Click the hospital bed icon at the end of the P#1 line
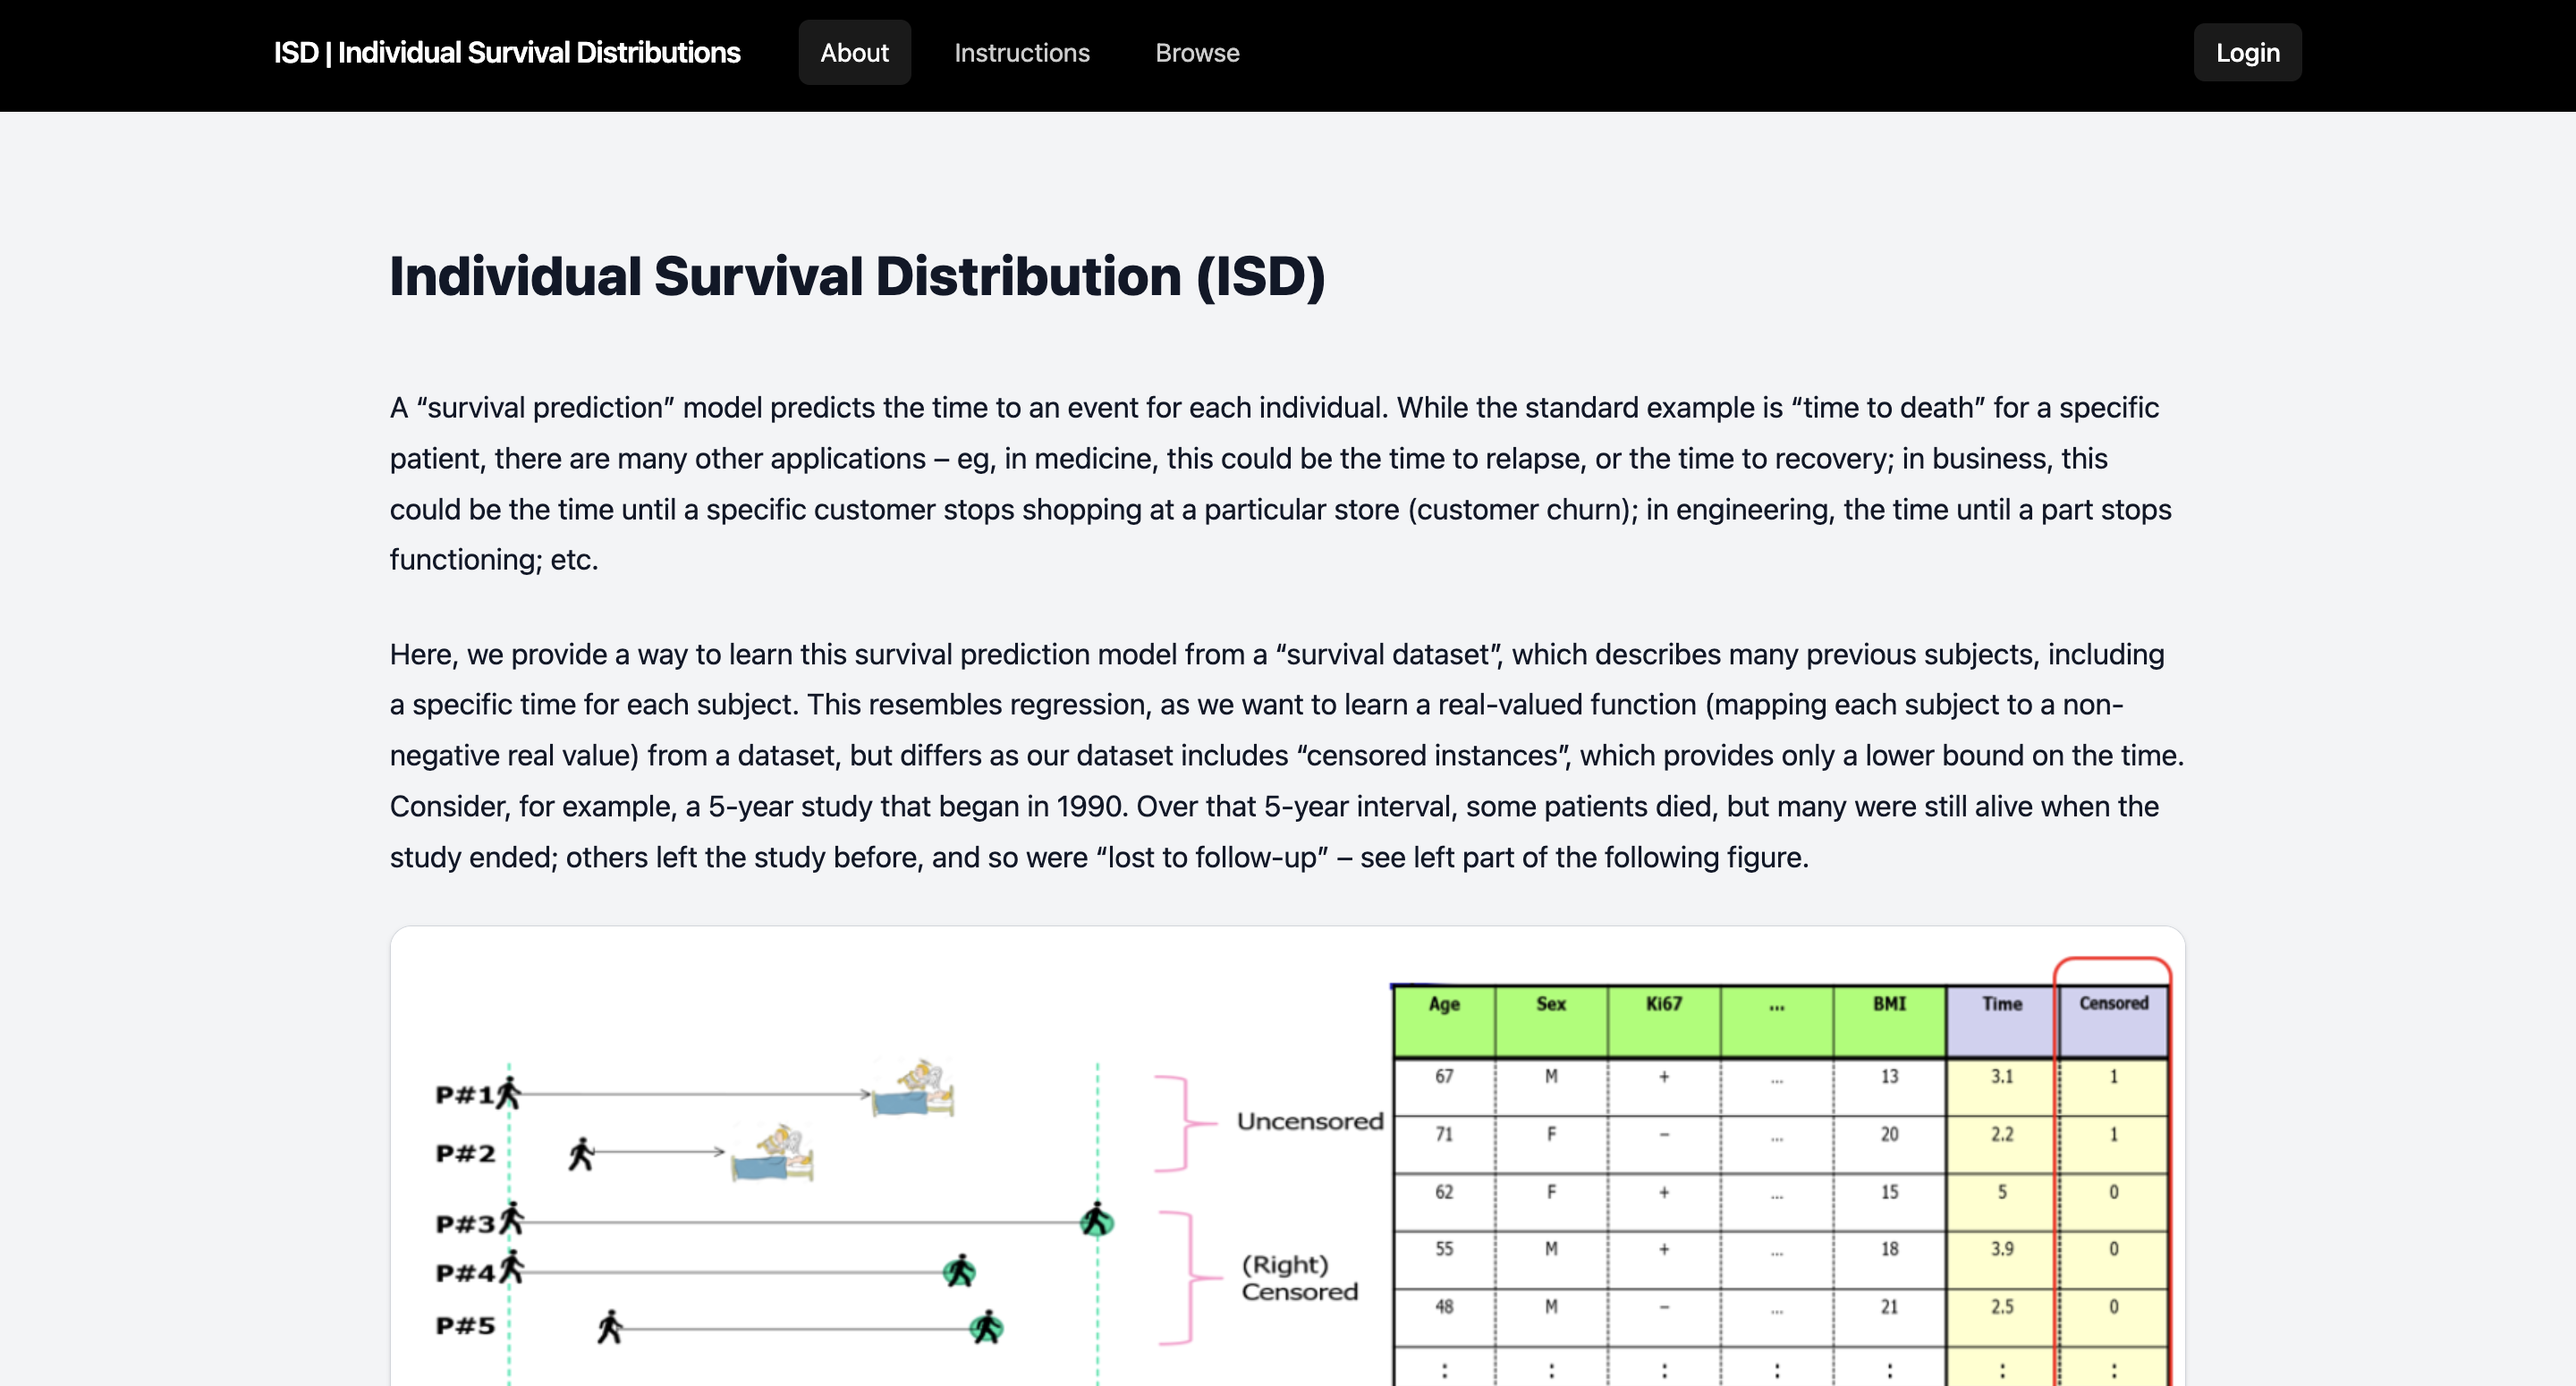 click(912, 1089)
